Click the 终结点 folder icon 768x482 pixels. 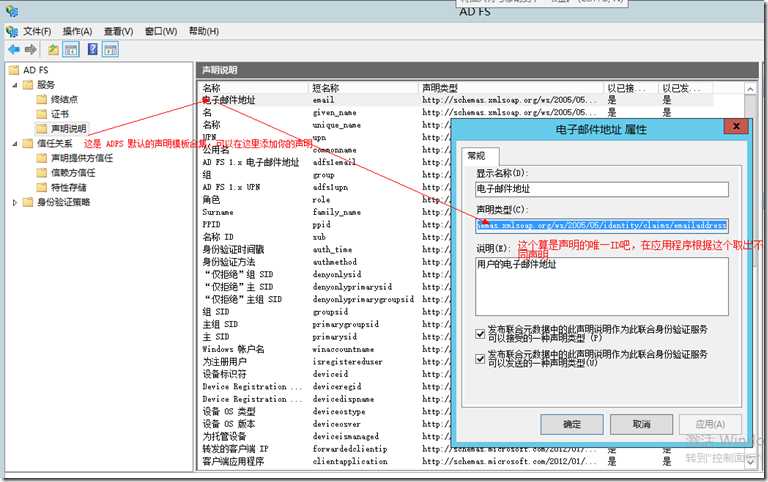(42, 99)
